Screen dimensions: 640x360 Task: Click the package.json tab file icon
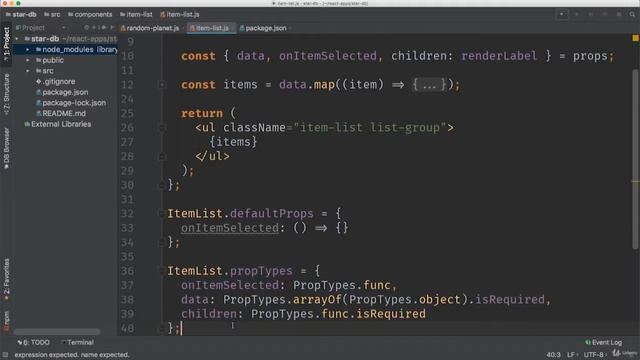(x=242, y=28)
